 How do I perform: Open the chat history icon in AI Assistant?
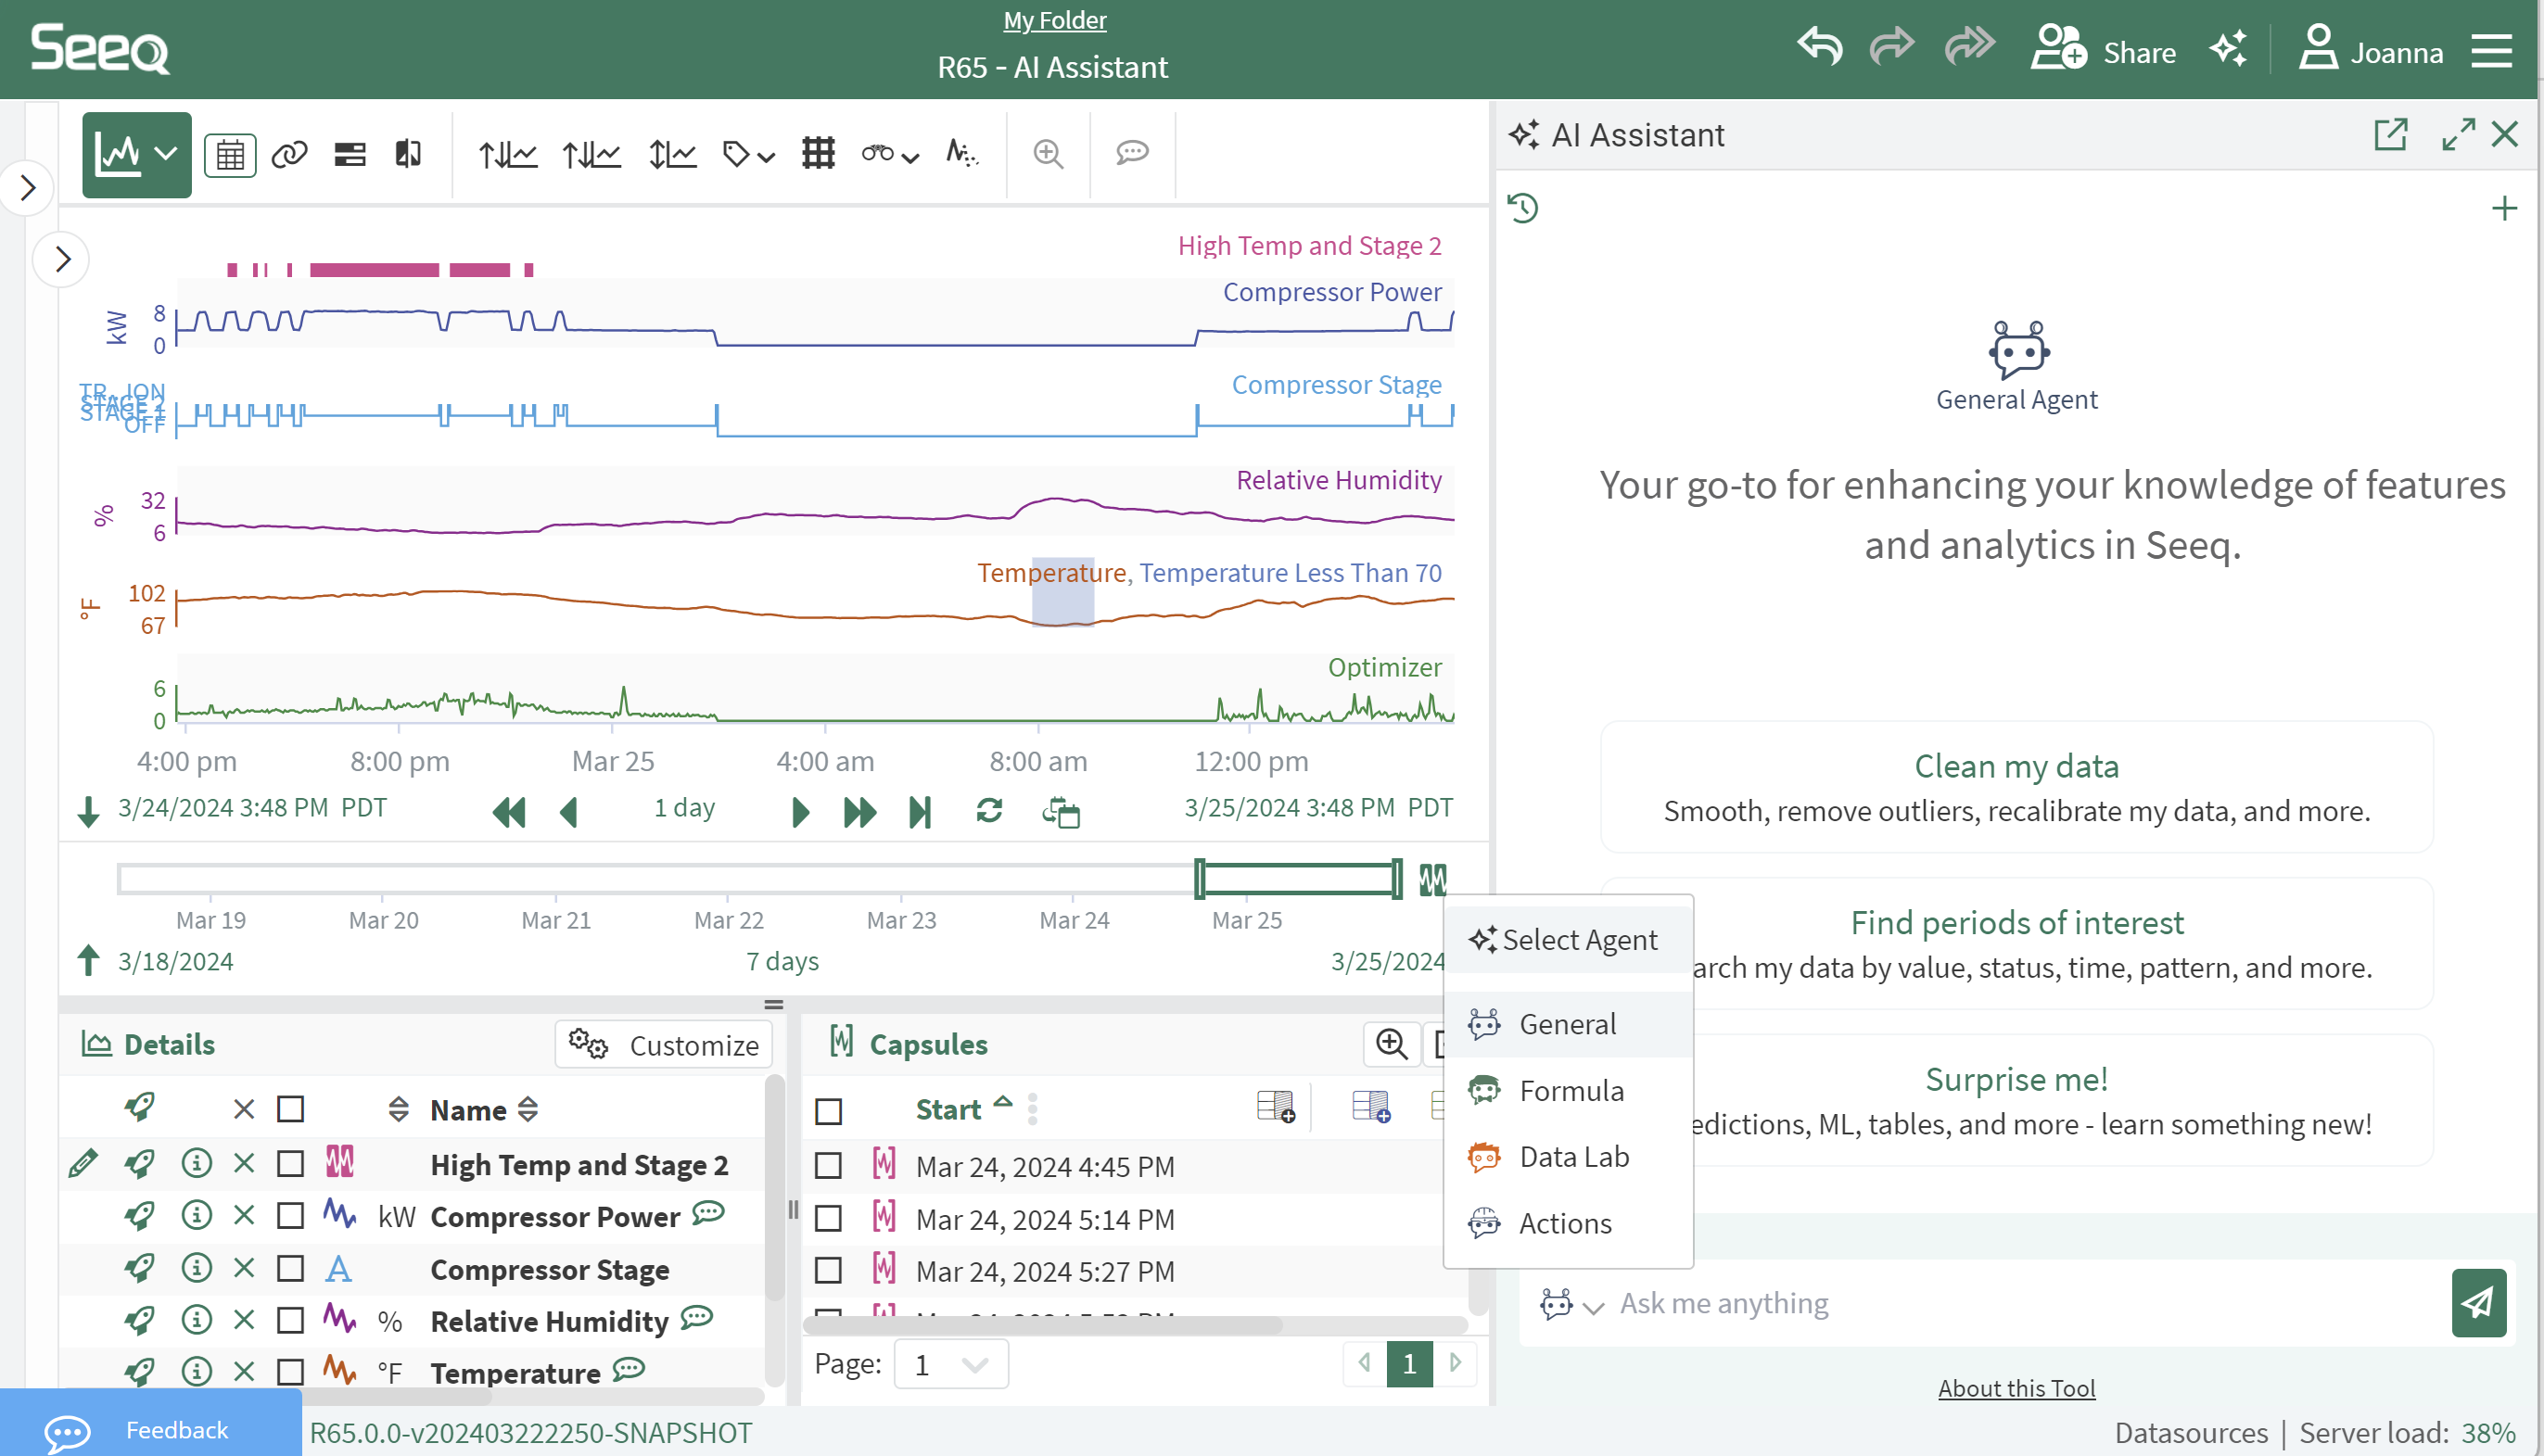1522,208
